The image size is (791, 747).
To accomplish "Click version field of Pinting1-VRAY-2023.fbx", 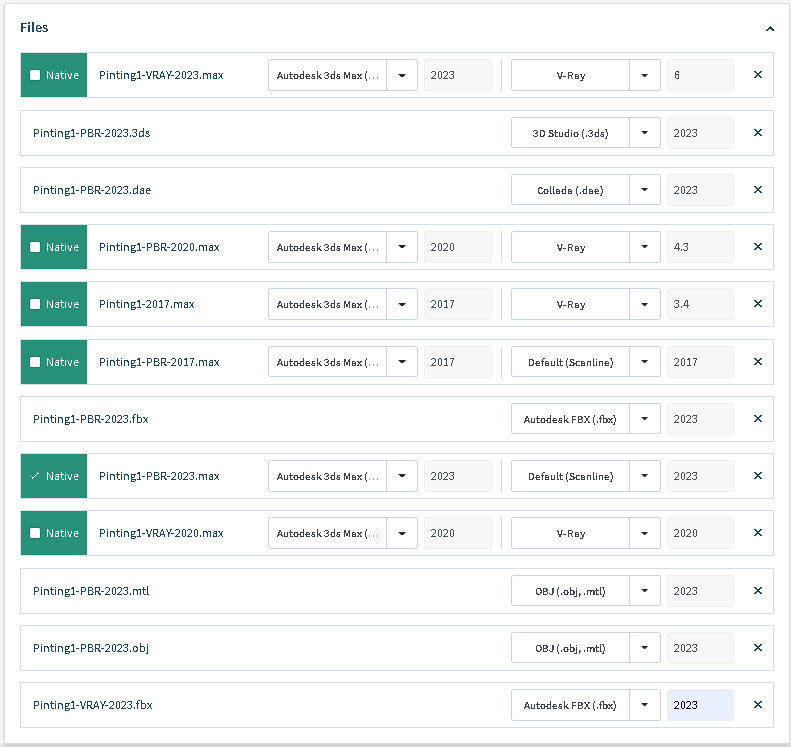I will point(700,705).
